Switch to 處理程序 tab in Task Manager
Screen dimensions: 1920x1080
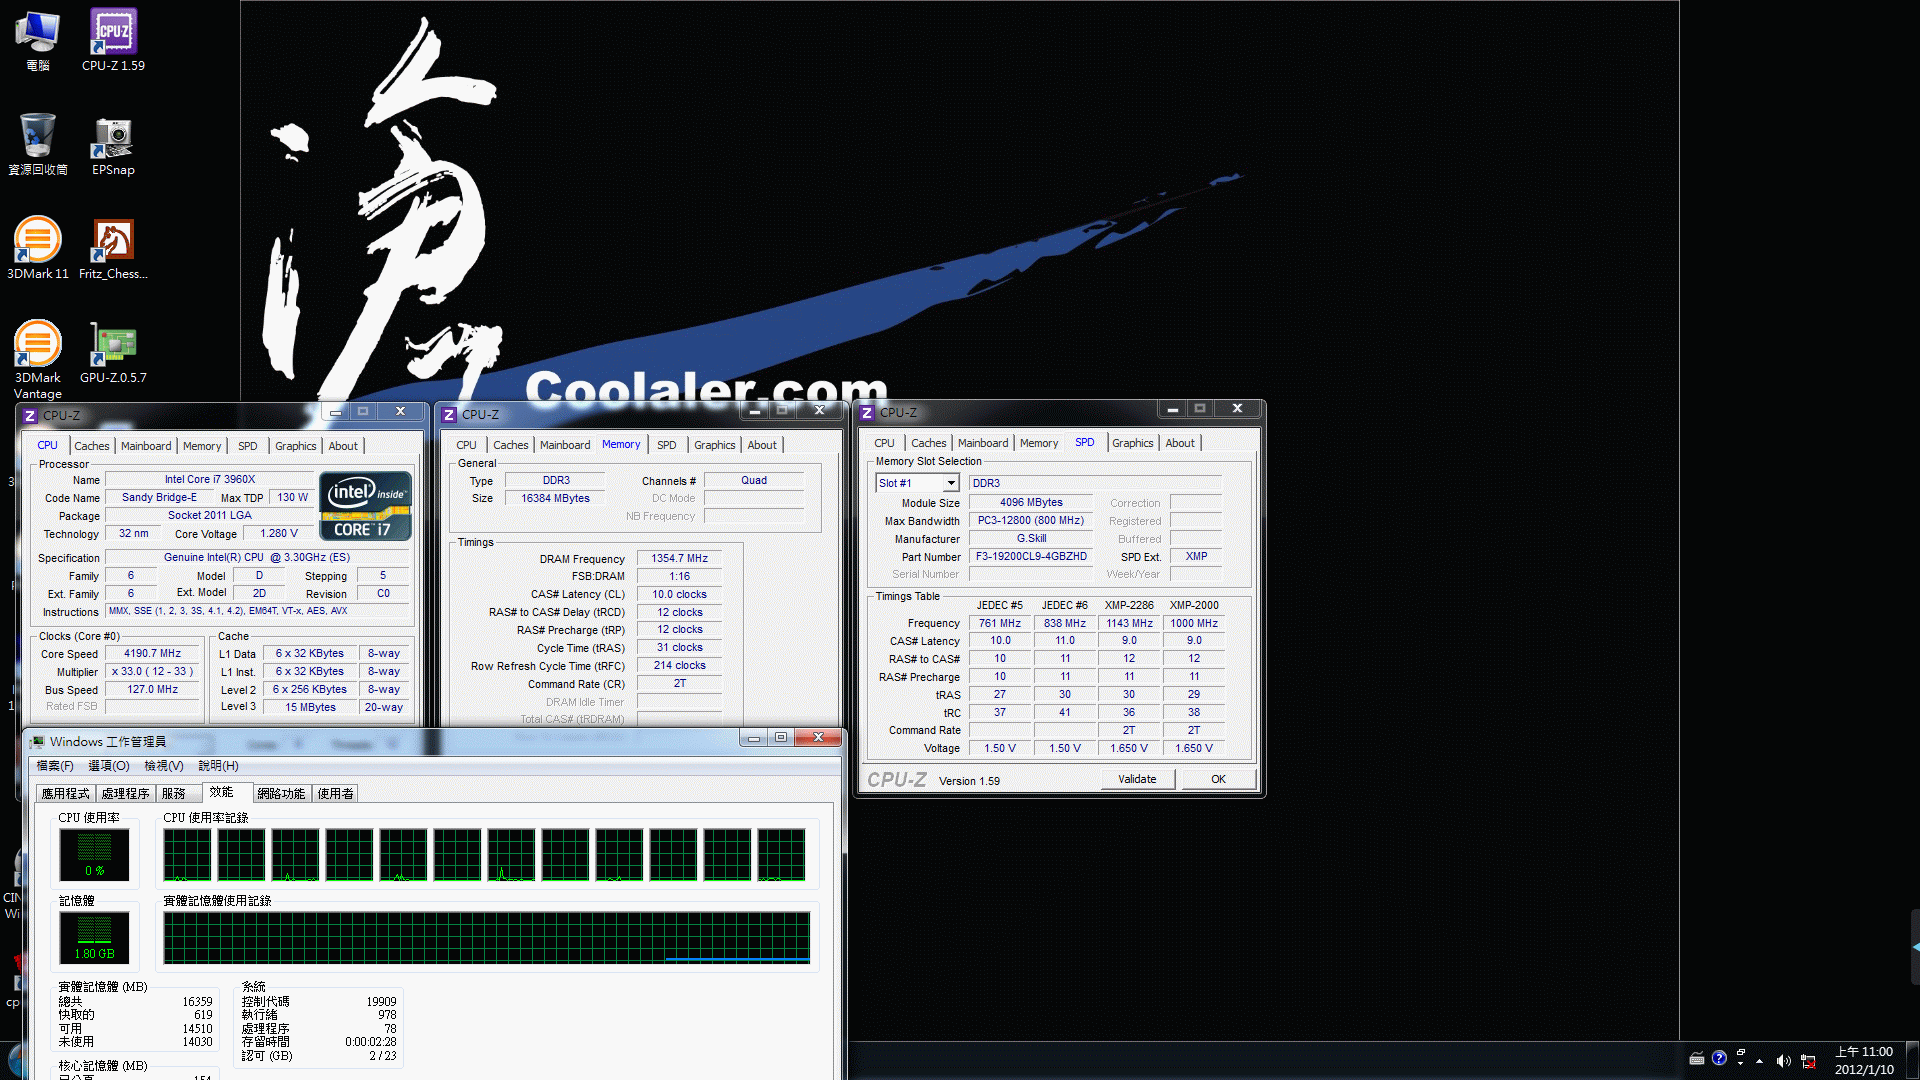click(x=126, y=793)
